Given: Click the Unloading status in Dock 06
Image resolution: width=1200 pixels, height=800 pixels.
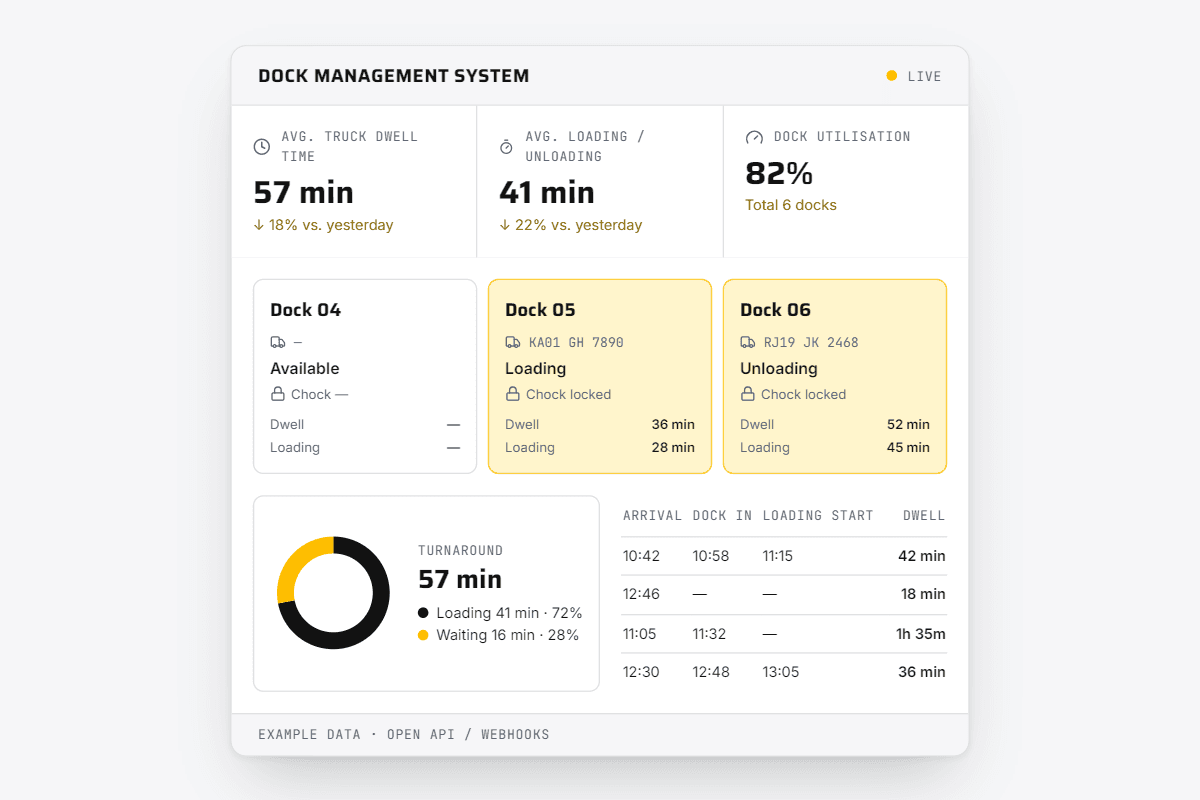Looking at the screenshot, I should coord(779,368).
